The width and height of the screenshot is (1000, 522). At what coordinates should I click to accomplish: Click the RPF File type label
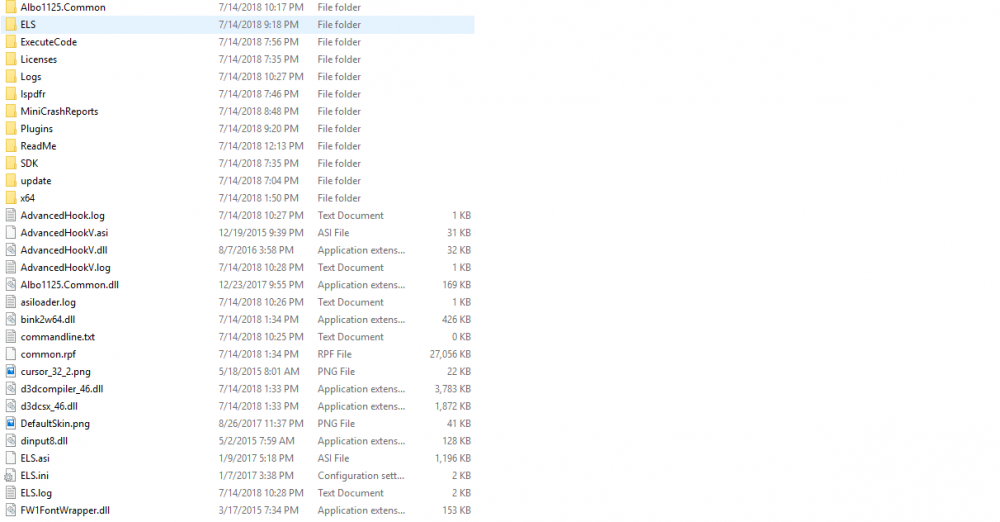(335, 354)
